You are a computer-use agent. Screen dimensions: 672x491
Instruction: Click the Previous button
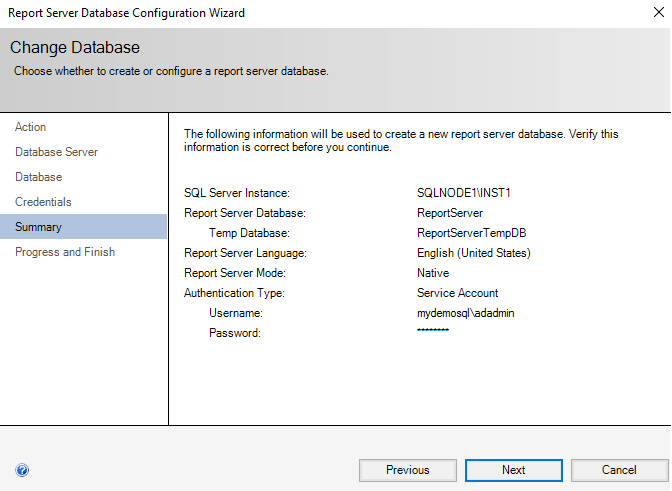[x=407, y=470]
